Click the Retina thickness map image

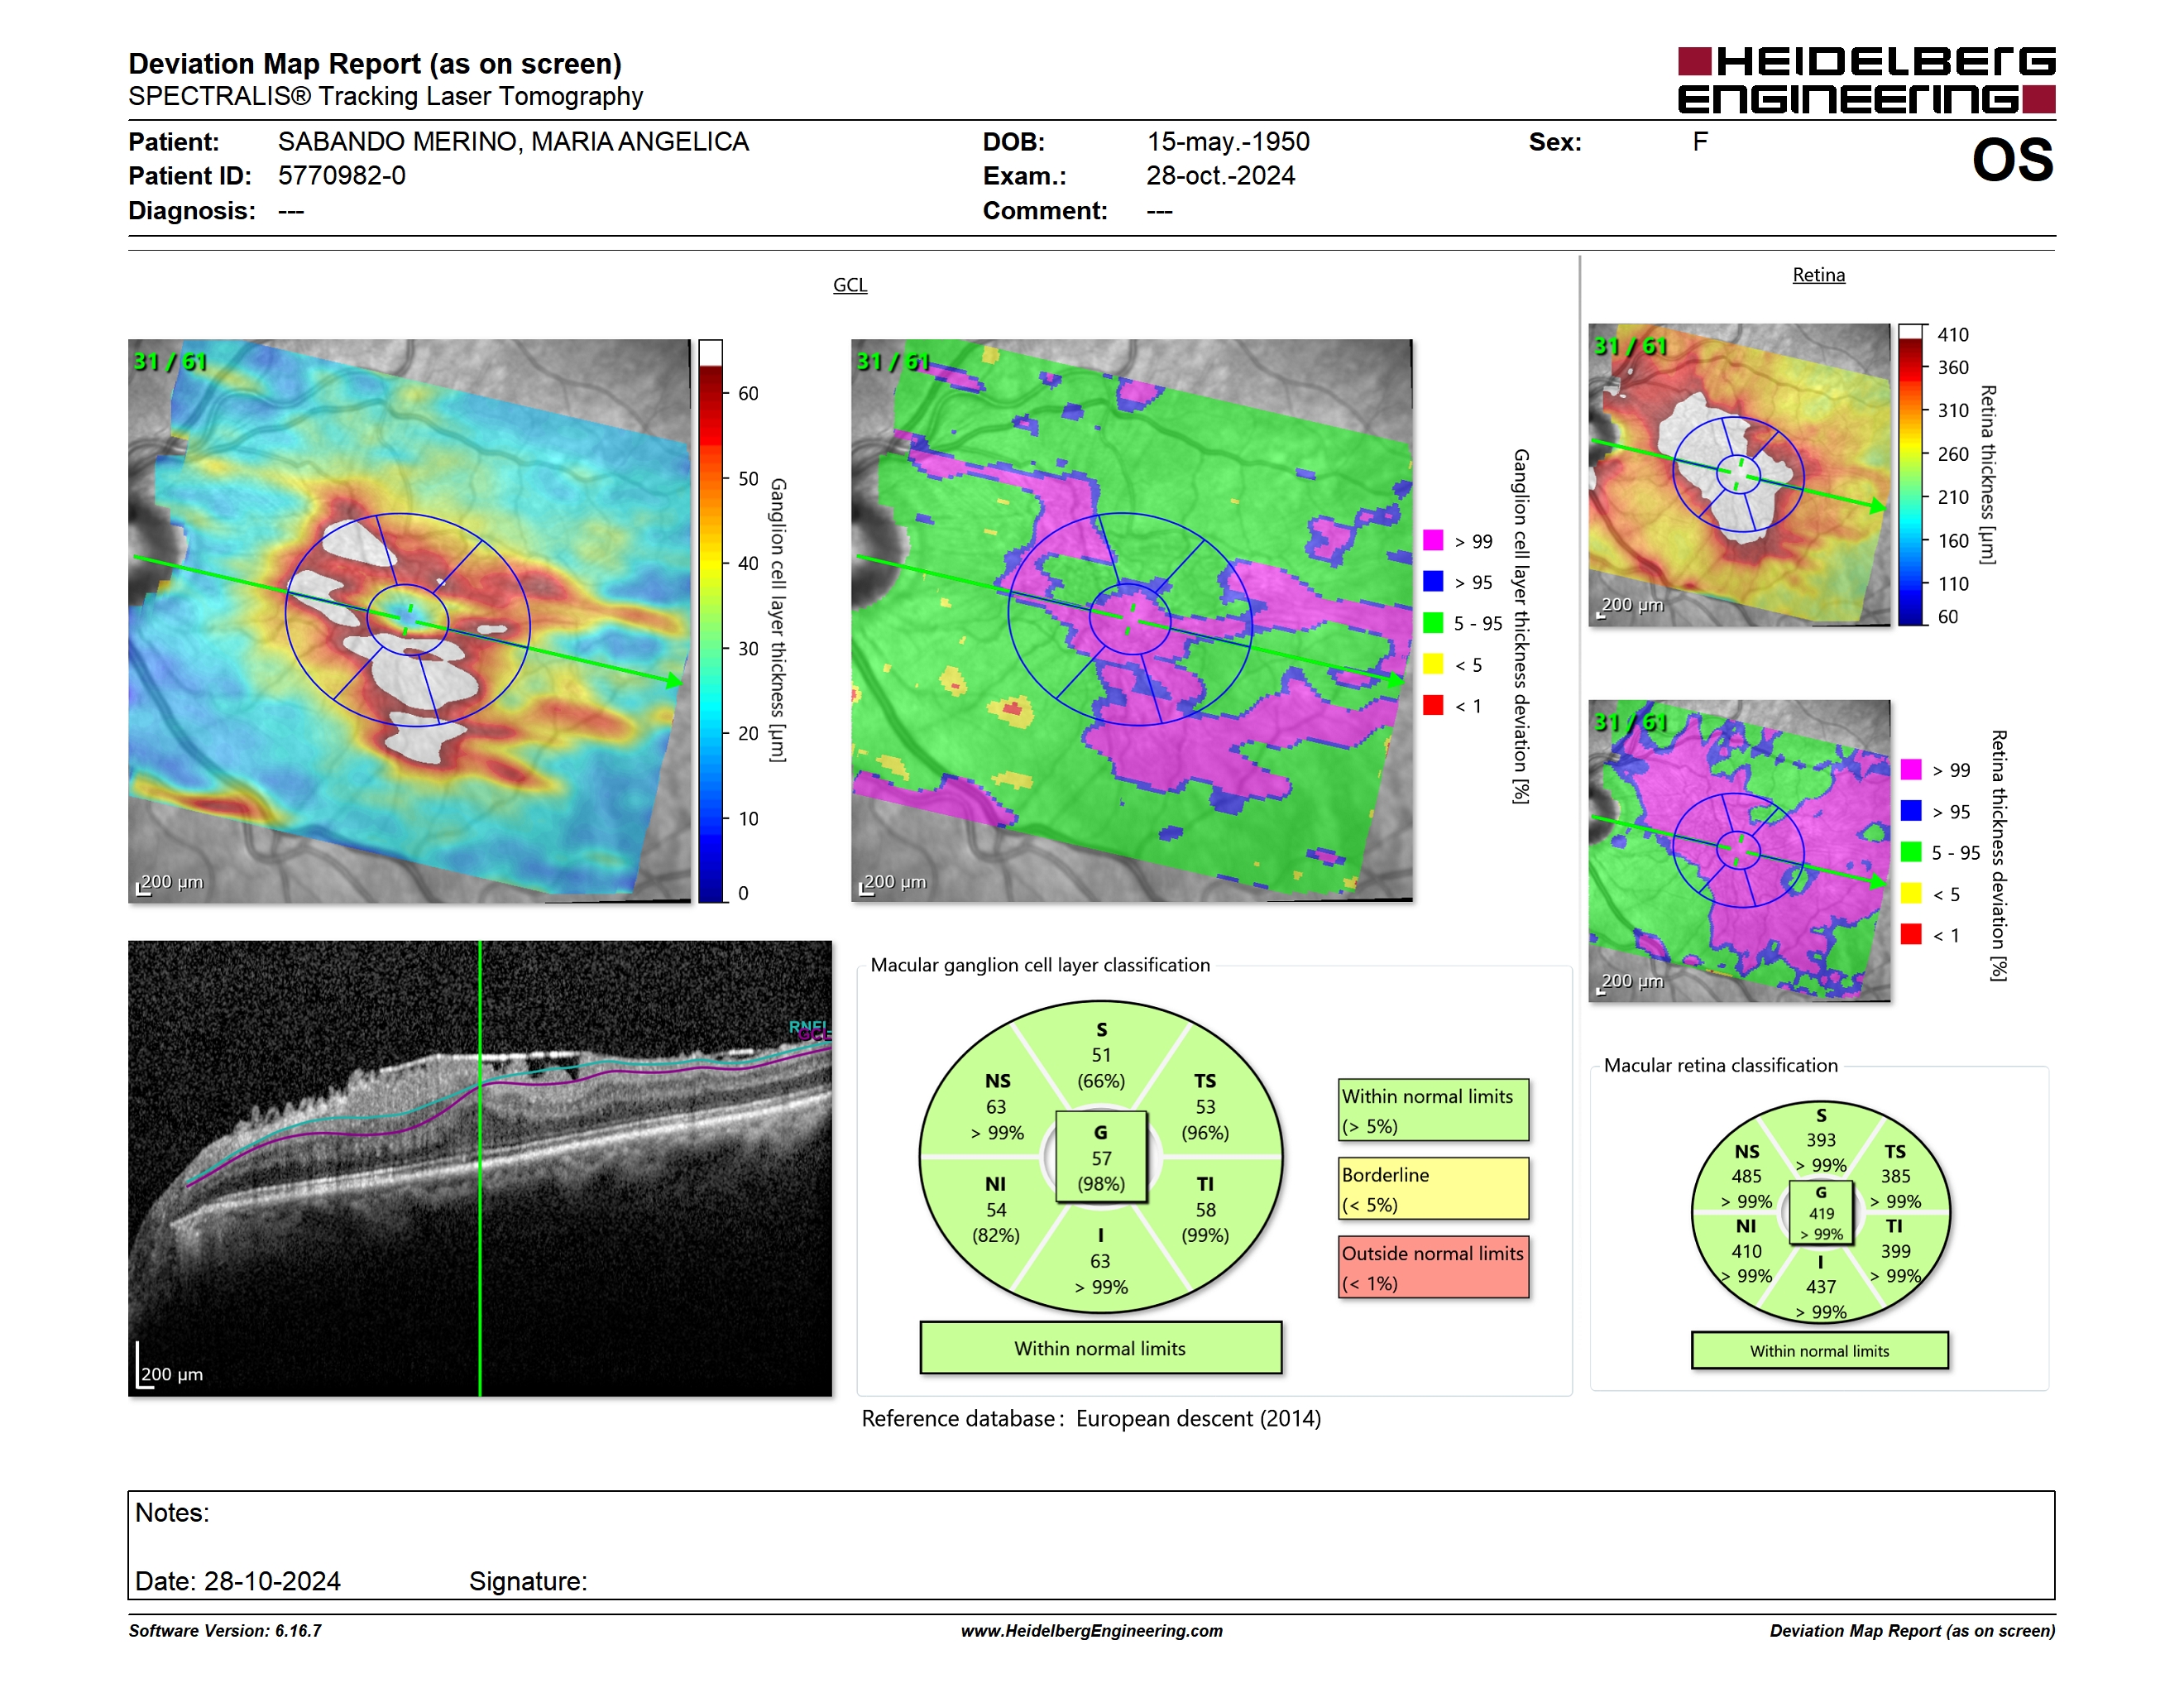click(x=1739, y=475)
